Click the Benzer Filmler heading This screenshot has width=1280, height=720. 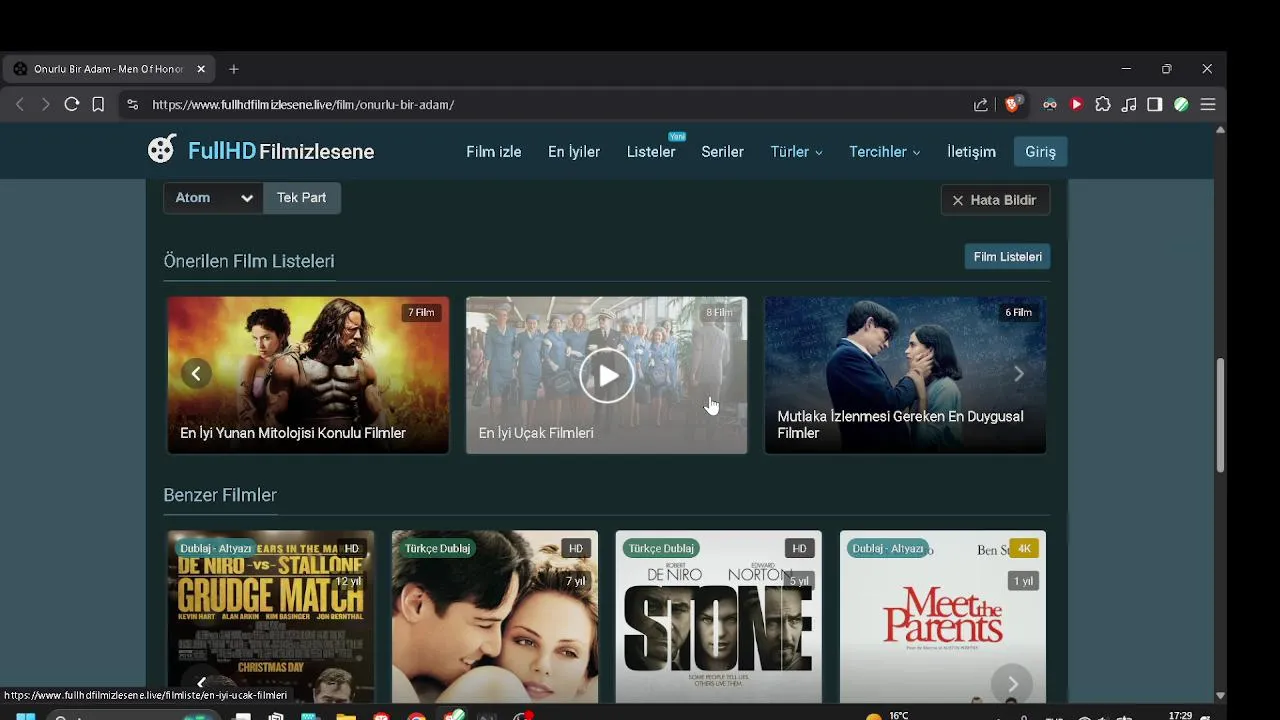(220, 495)
